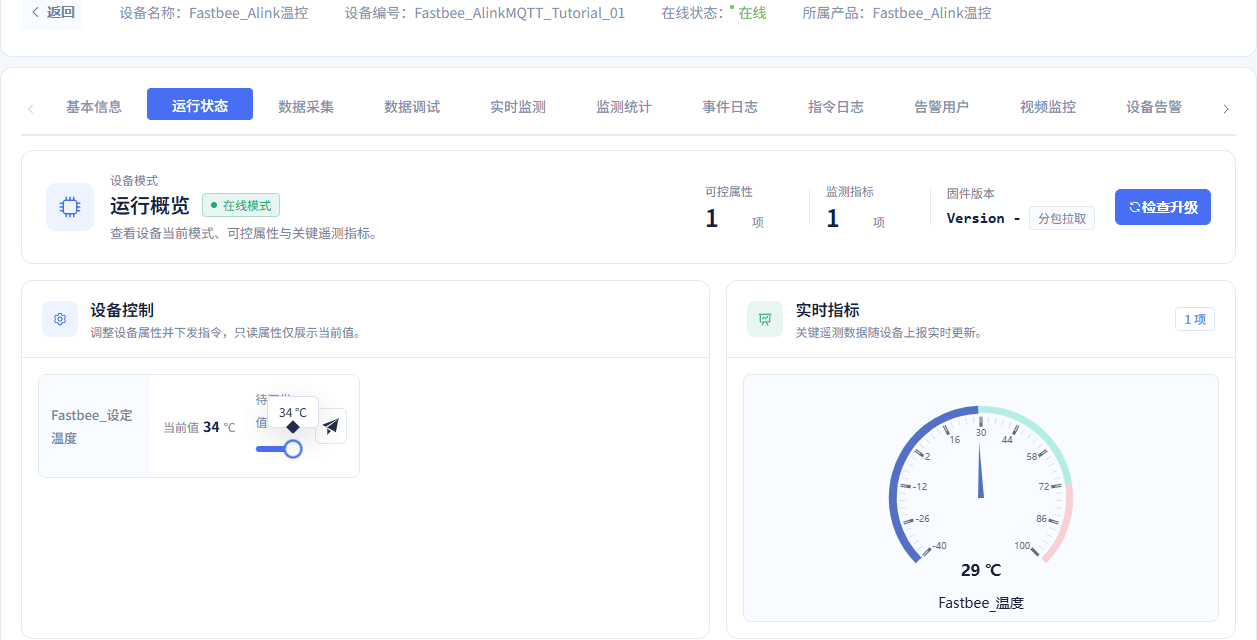Switch to the 数据采集 tab

coord(306,106)
